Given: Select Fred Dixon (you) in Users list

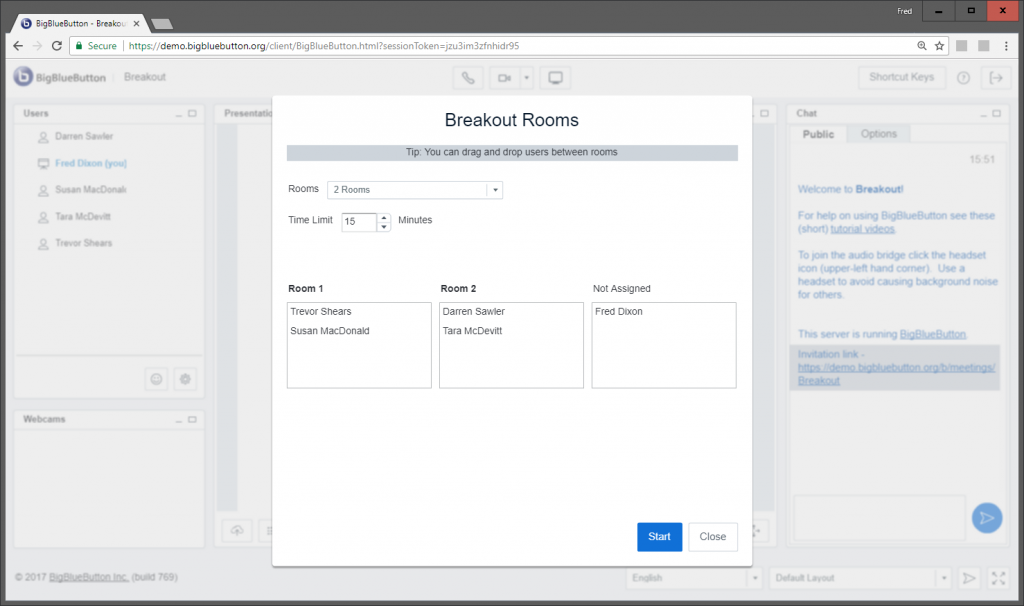Looking at the screenshot, I should click(91, 163).
